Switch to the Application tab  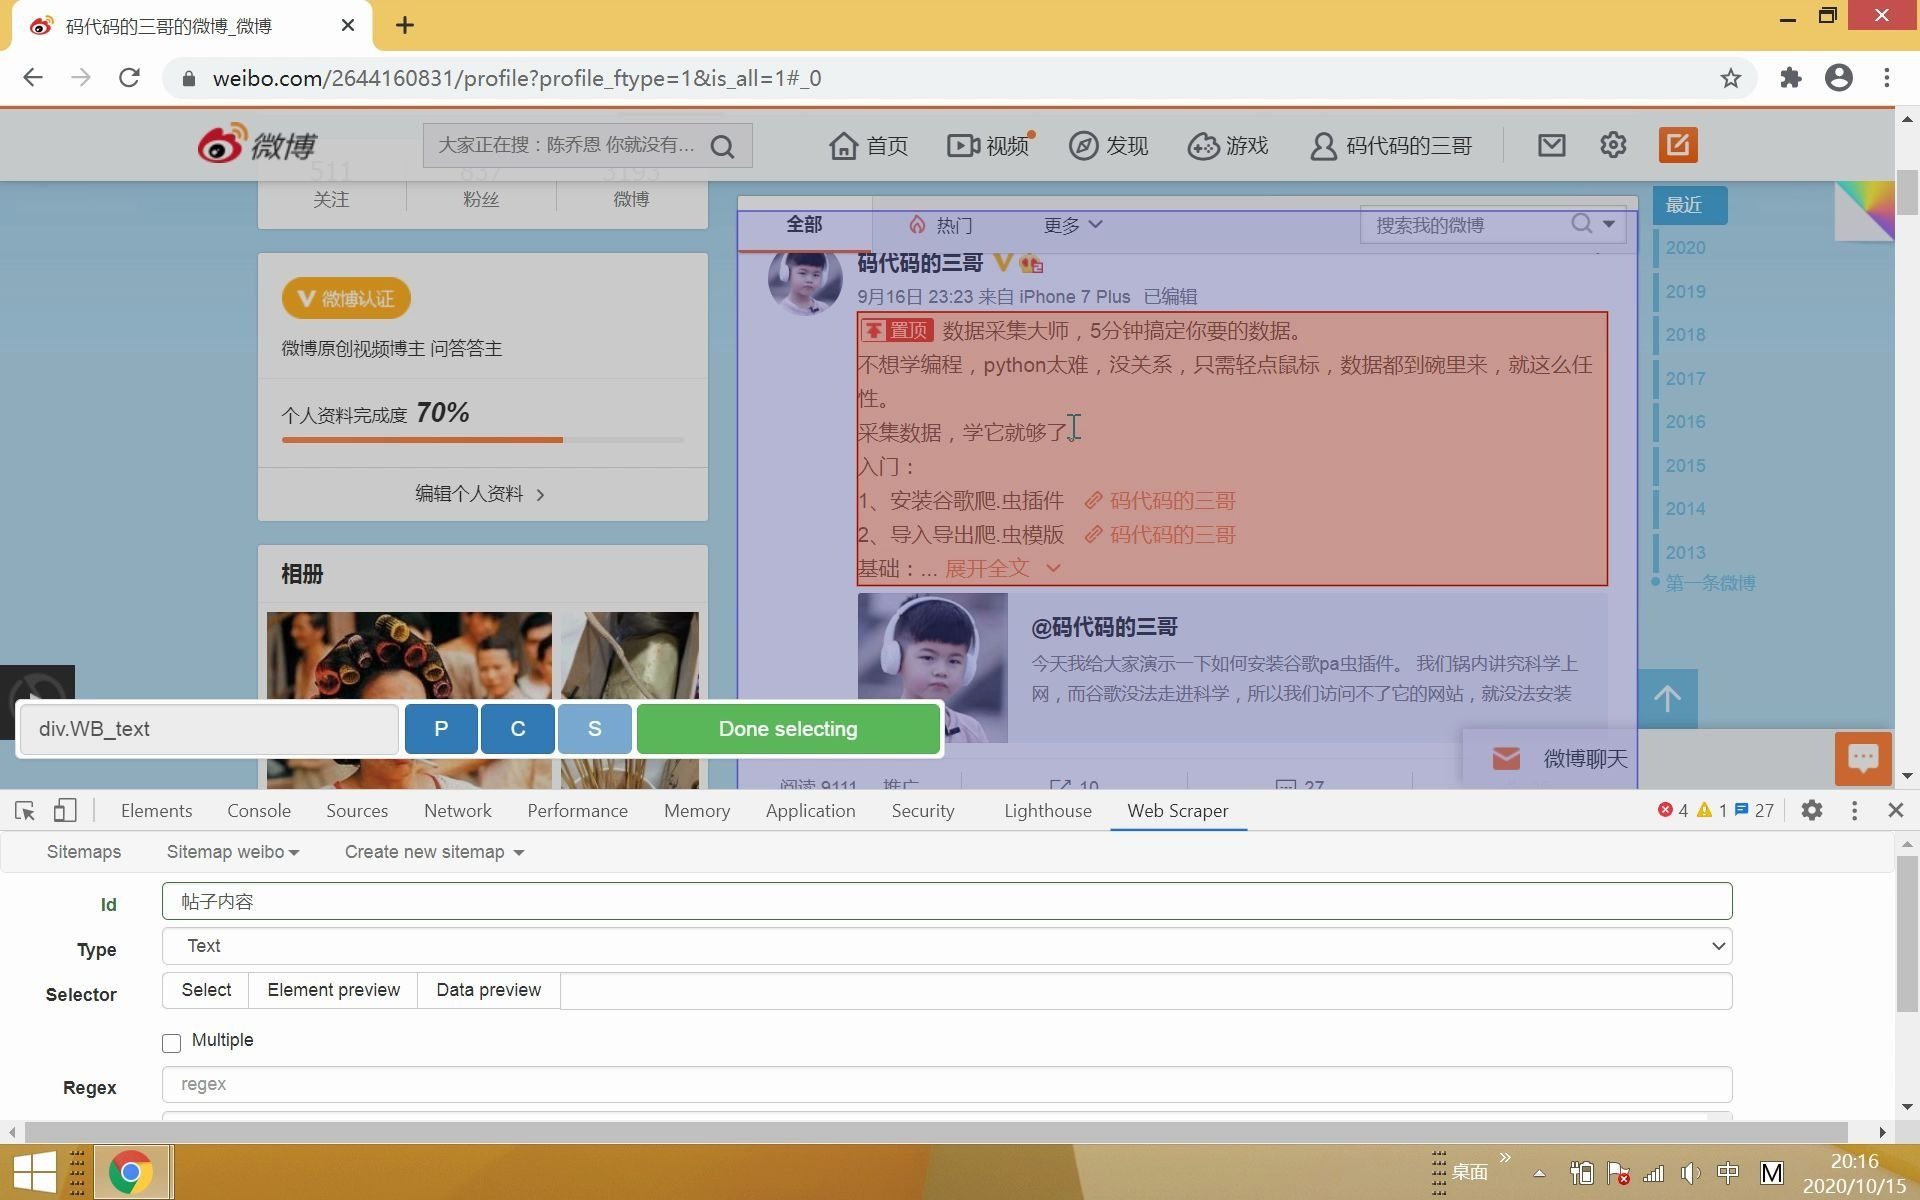[811, 811]
